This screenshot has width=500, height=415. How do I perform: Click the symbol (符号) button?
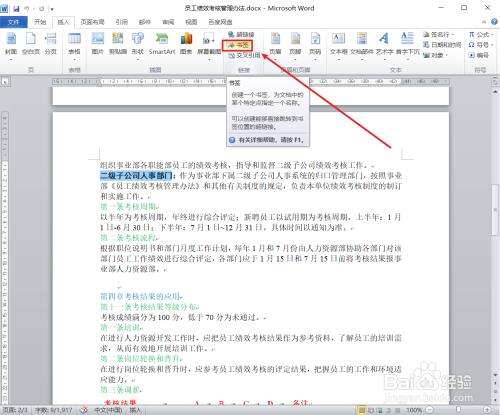pyautogui.click(x=480, y=45)
